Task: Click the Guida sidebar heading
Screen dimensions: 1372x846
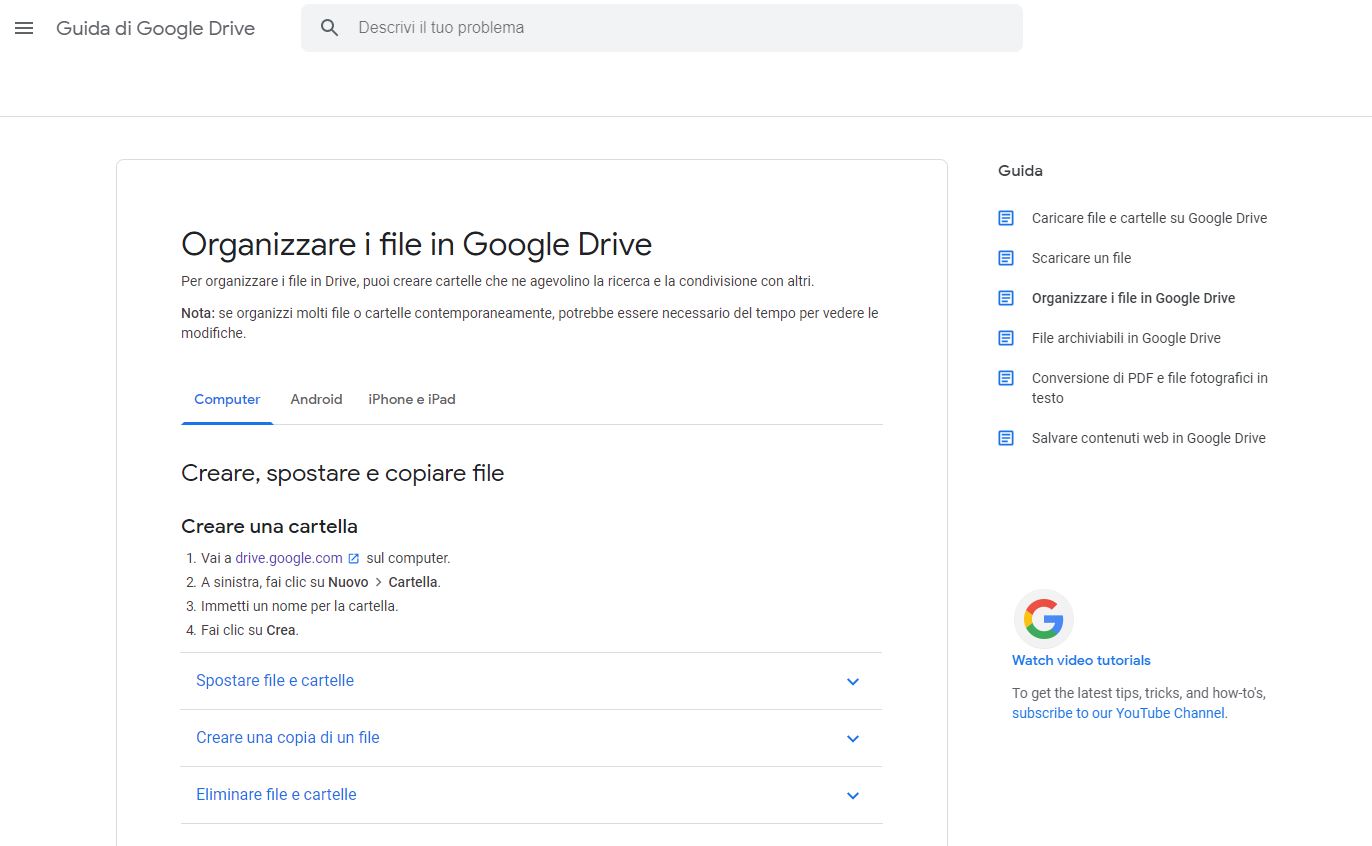Action: 1020,171
